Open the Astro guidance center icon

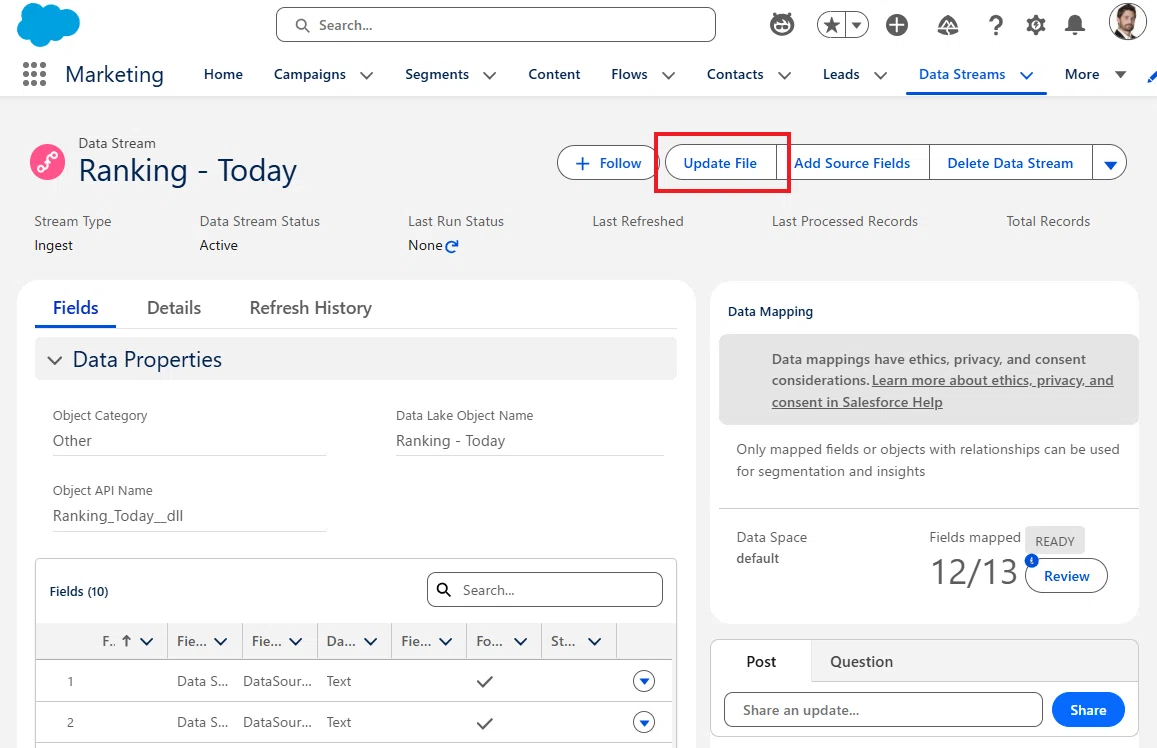pyautogui.click(x=781, y=25)
